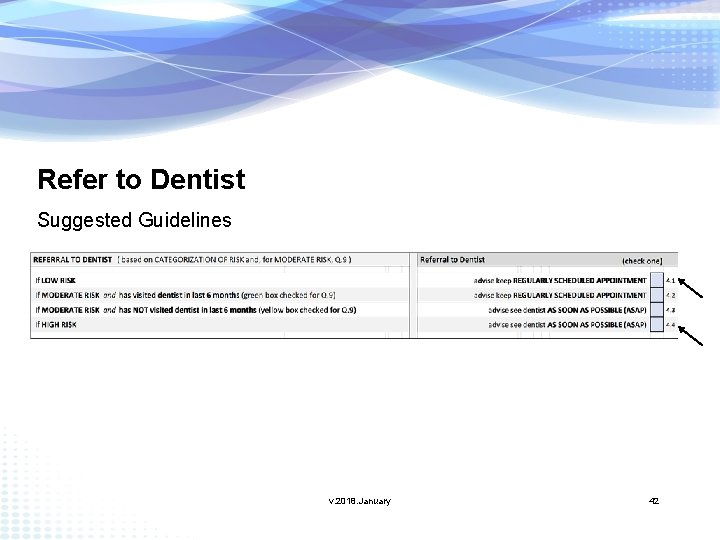This screenshot has height=540, width=720.
Task: Click the high-risk 'AS SOON AS POSSIBLE (ASAP)' text
Action: (x=597, y=325)
